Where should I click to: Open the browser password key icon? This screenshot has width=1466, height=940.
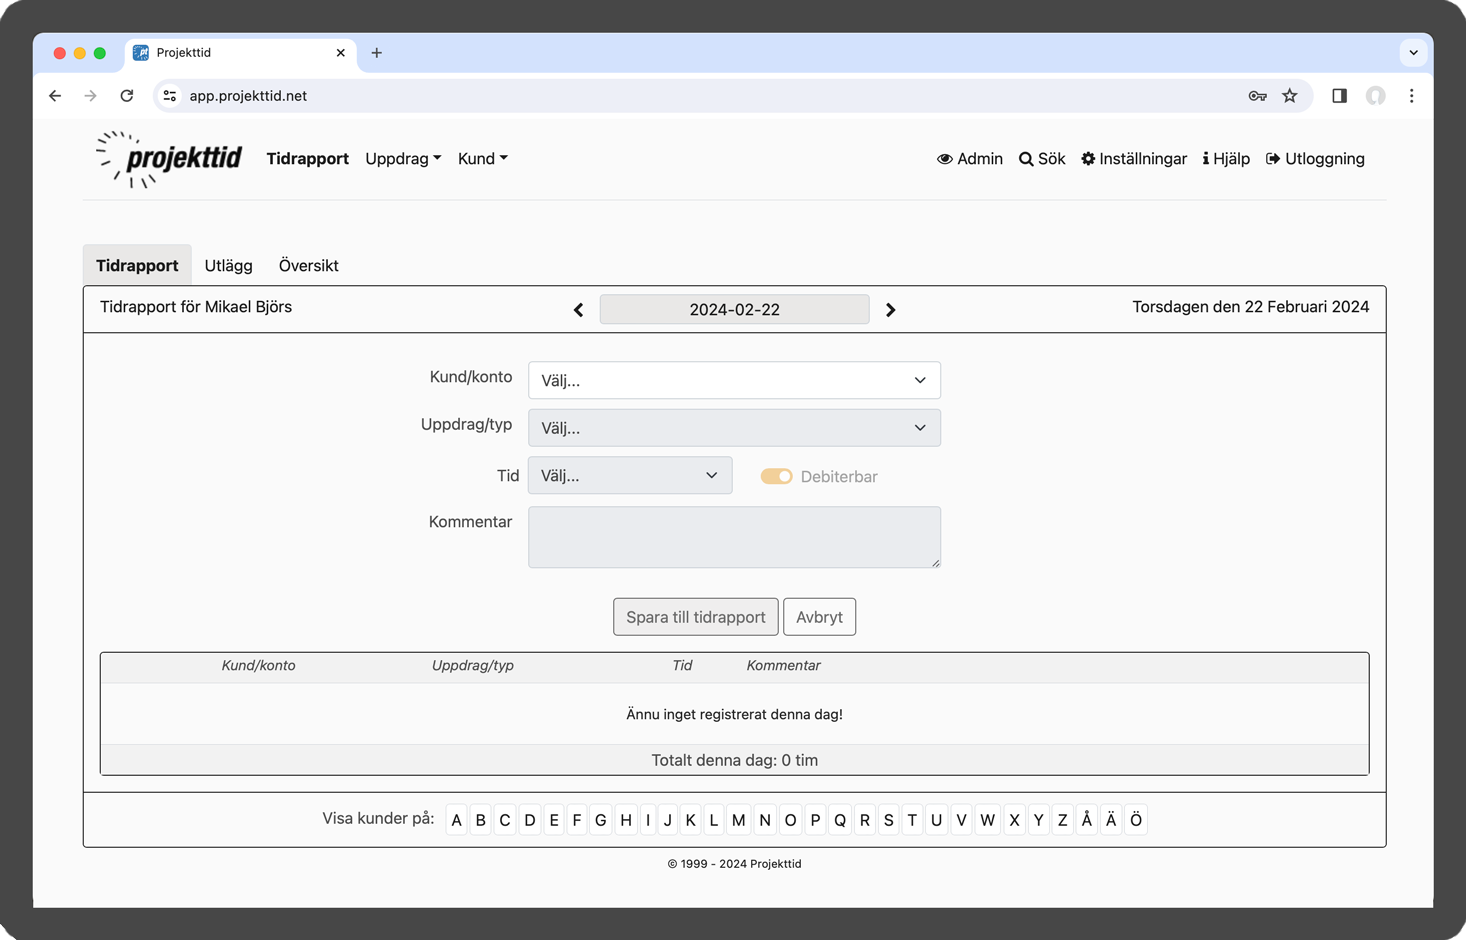coord(1257,96)
